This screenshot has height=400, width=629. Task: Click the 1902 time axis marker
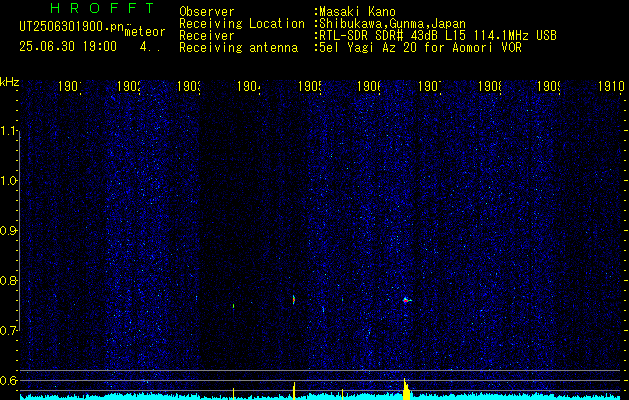tap(129, 86)
